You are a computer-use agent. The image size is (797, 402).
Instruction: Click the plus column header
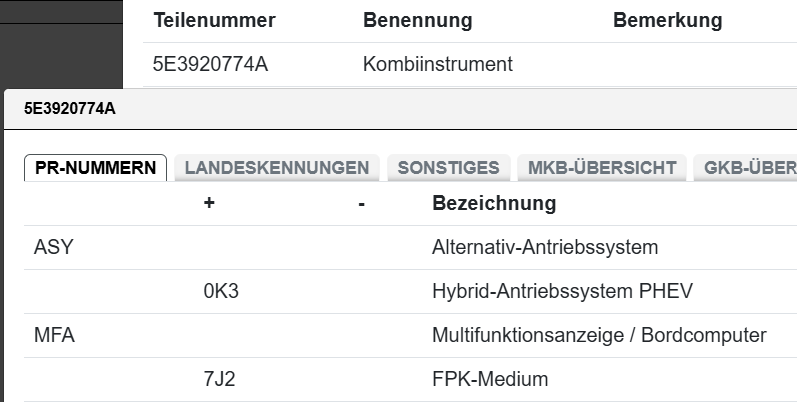pos(209,204)
